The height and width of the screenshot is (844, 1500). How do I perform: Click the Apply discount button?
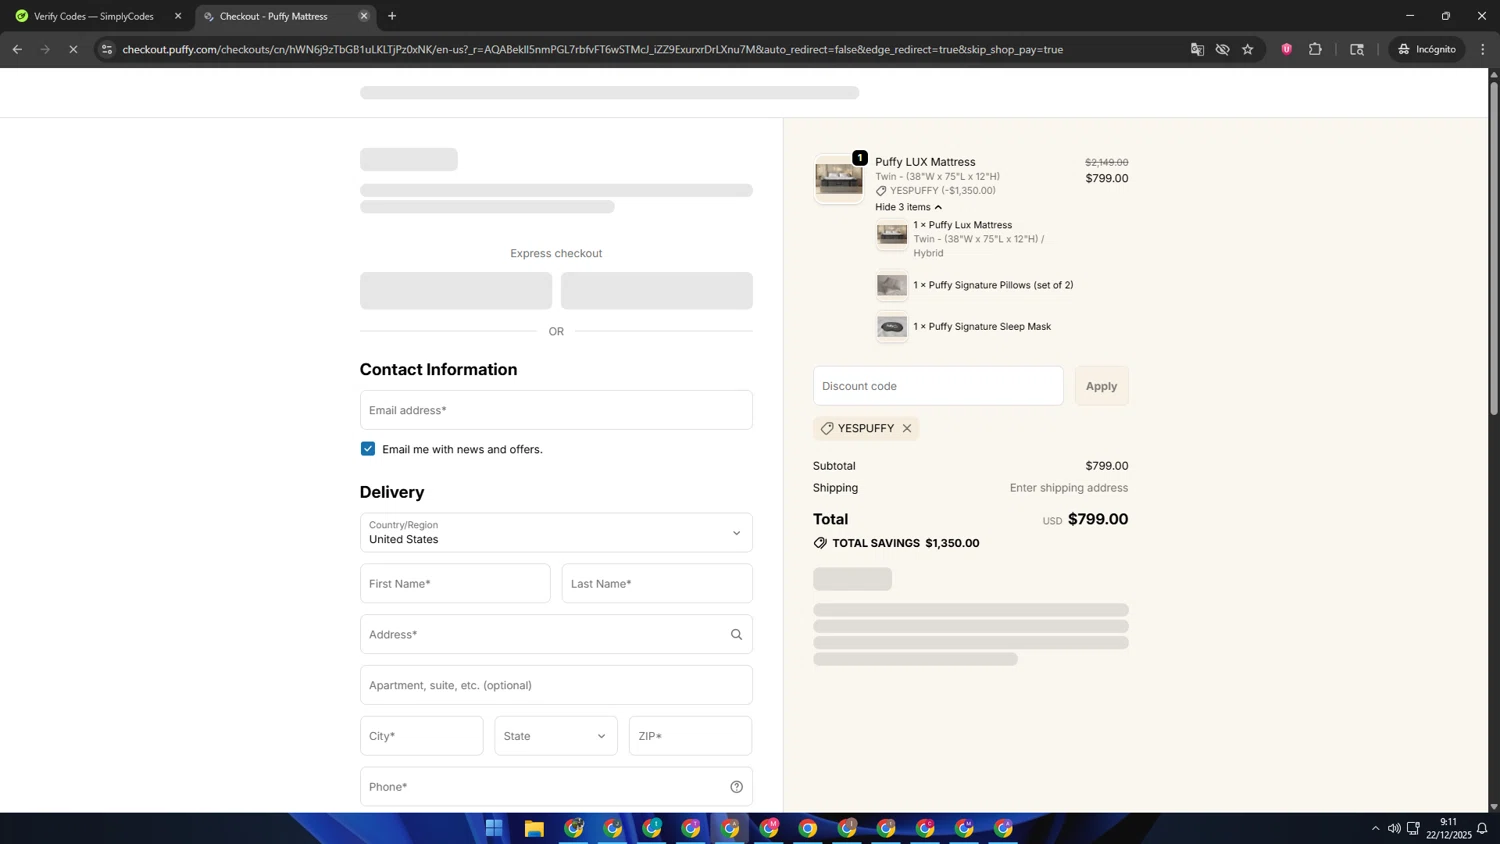pyautogui.click(x=1101, y=386)
